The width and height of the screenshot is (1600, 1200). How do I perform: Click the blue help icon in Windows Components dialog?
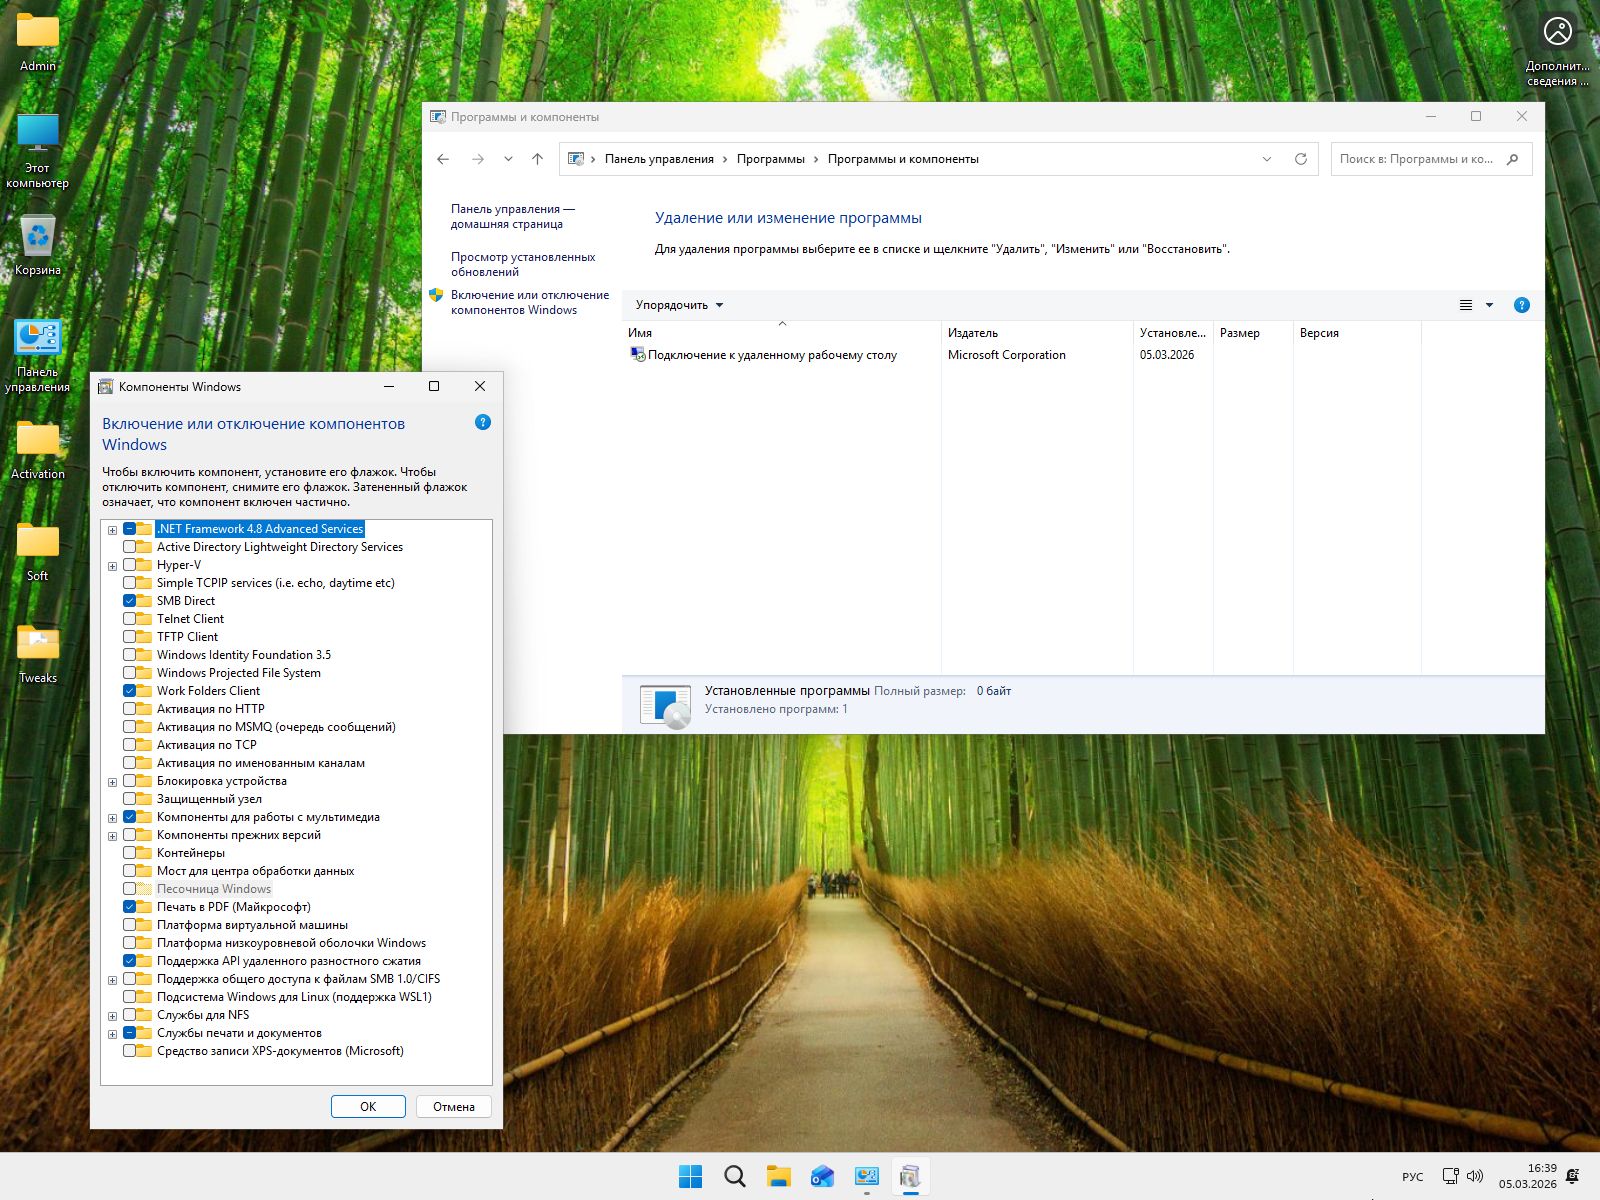point(483,423)
